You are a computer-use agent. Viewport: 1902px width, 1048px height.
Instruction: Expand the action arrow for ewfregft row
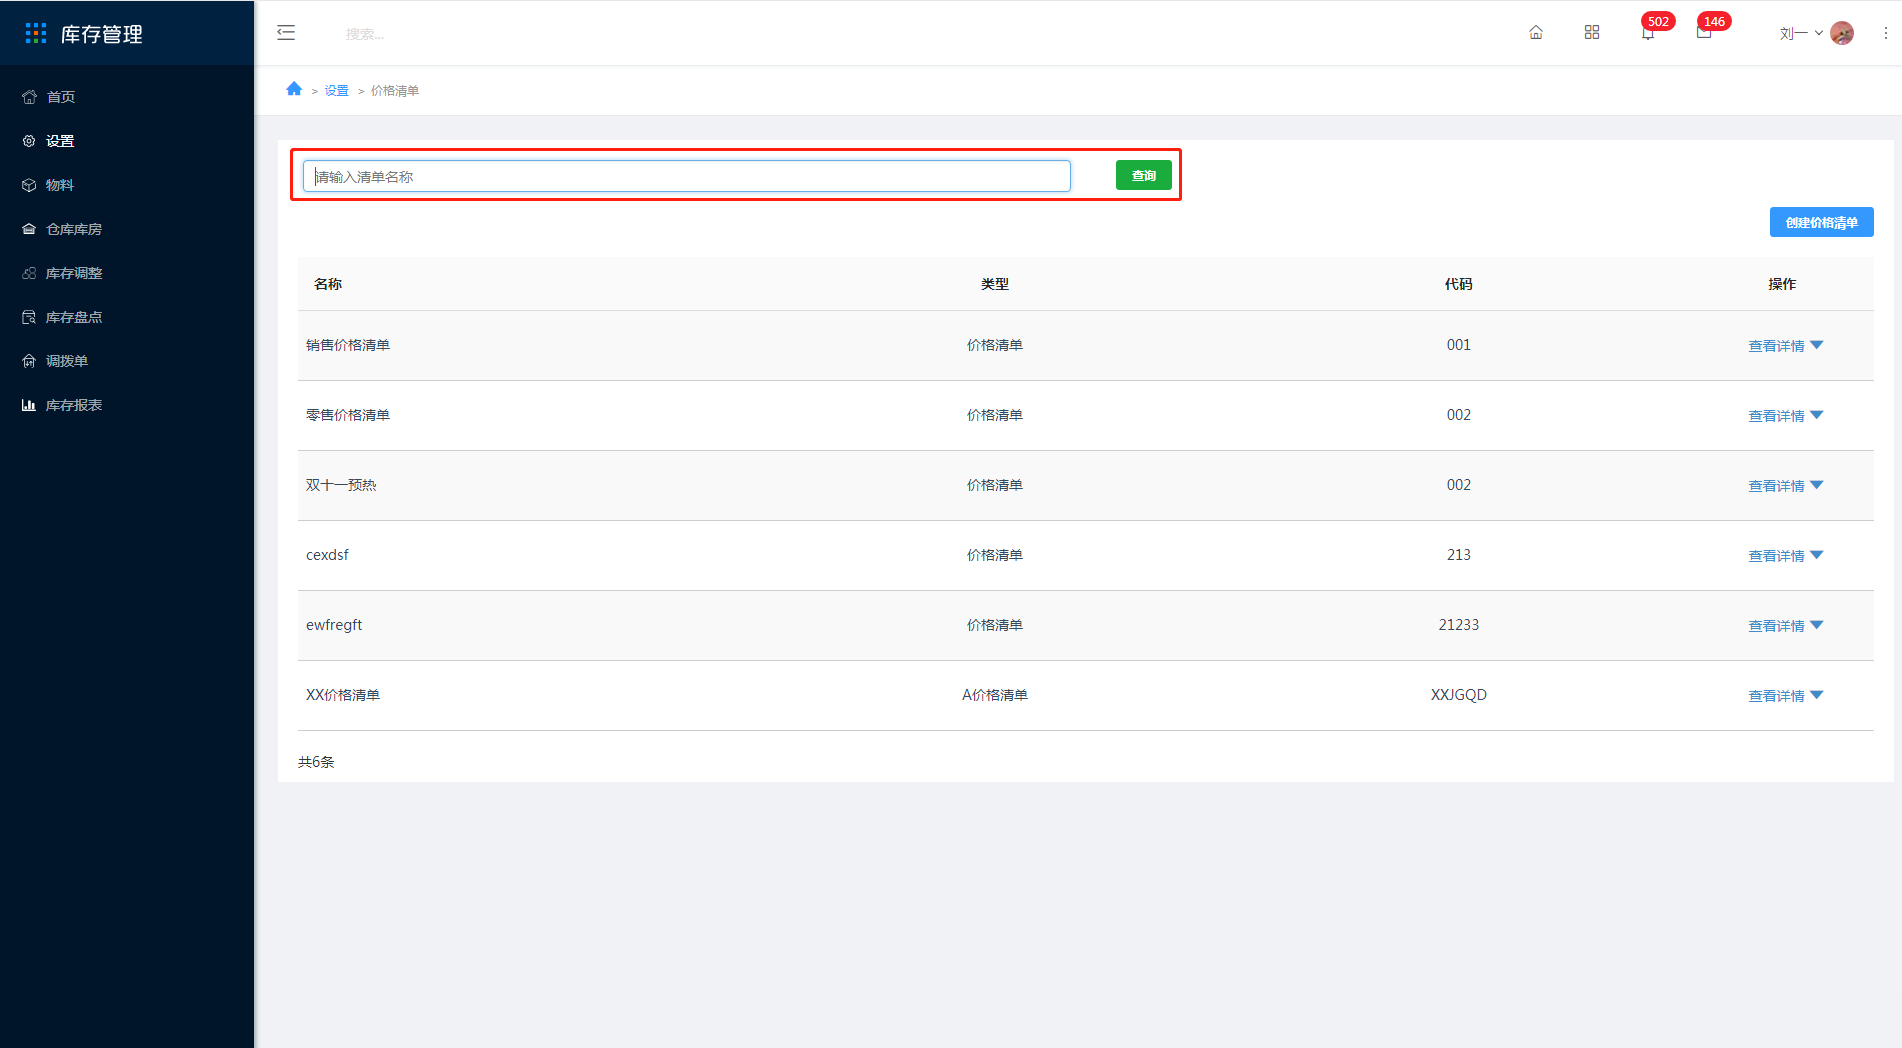pyautogui.click(x=1817, y=625)
